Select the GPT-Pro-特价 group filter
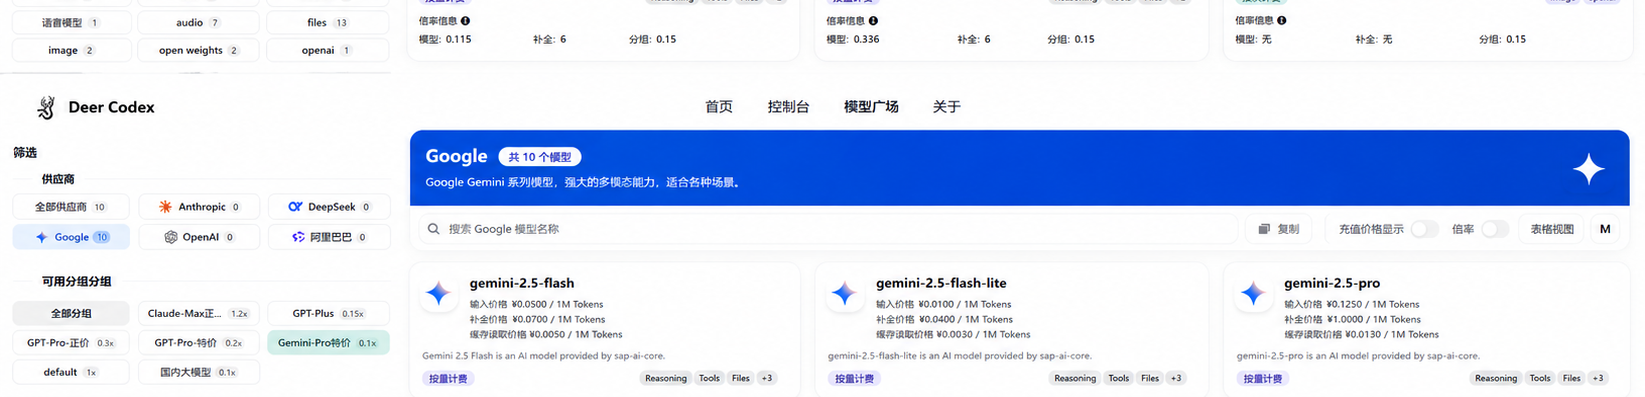This screenshot has width=1645, height=397. pyautogui.click(x=199, y=342)
